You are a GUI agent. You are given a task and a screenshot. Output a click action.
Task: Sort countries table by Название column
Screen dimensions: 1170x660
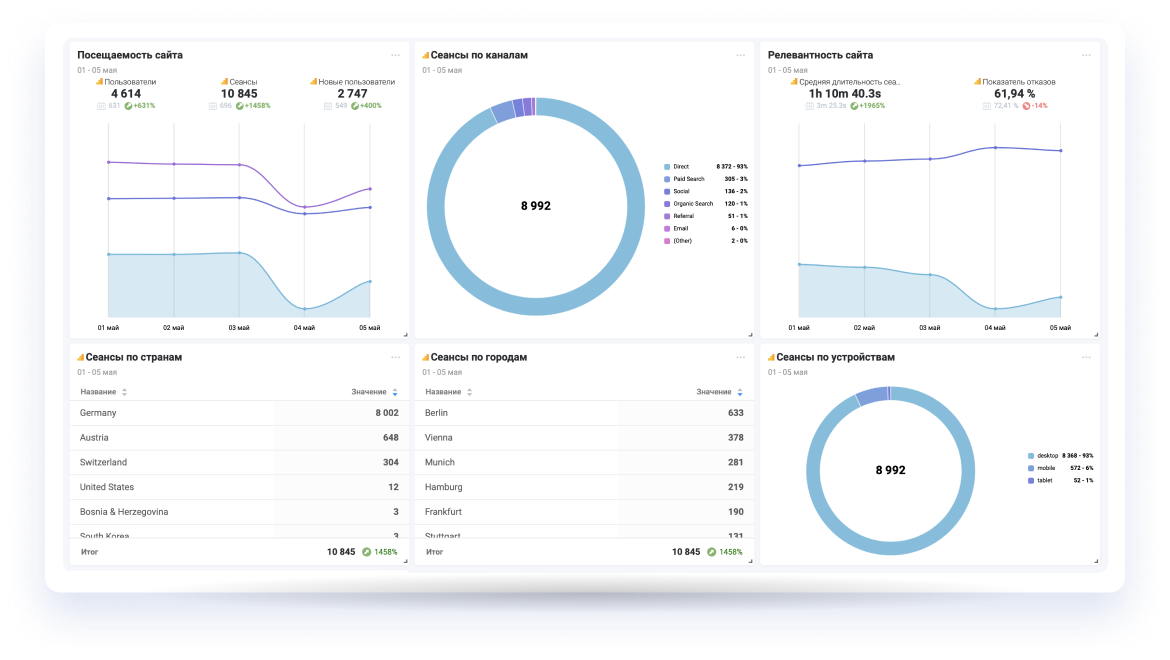[124, 392]
